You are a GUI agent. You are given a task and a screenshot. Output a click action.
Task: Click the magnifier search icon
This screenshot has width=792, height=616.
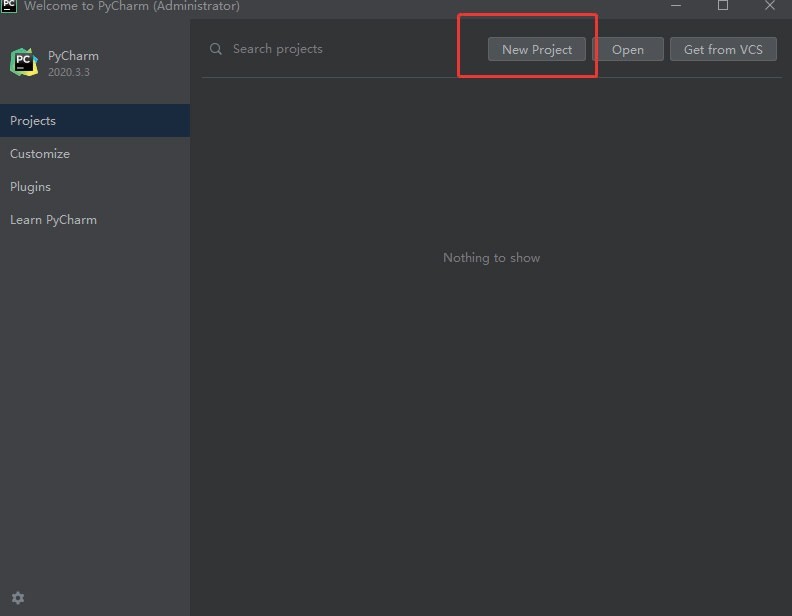(x=216, y=49)
